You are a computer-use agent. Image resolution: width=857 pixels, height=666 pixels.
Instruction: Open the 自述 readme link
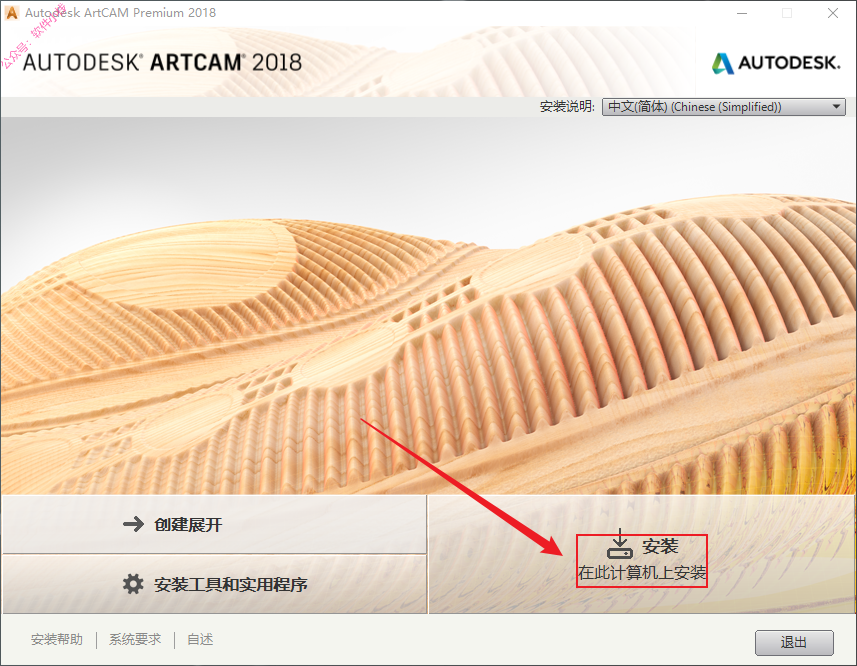coord(200,639)
